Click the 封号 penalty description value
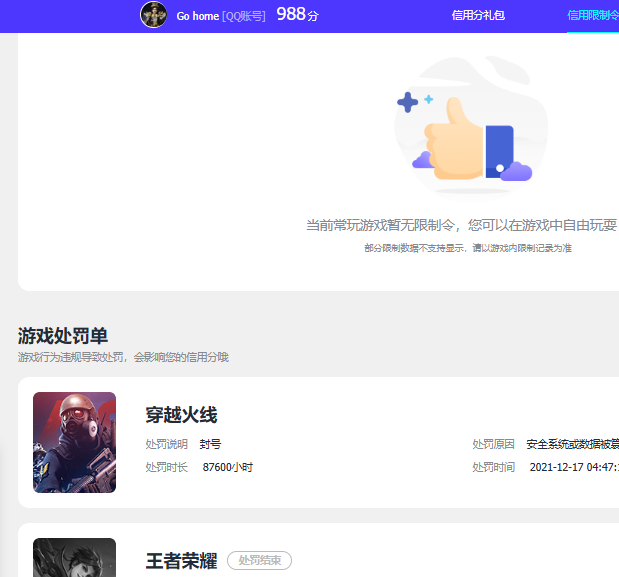This screenshot has height=577, width=619. click(210, 444)
